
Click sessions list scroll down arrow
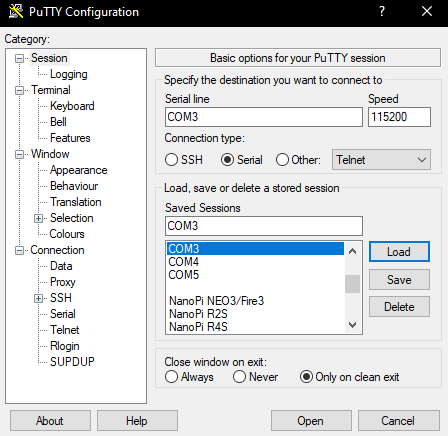(352, 324)
